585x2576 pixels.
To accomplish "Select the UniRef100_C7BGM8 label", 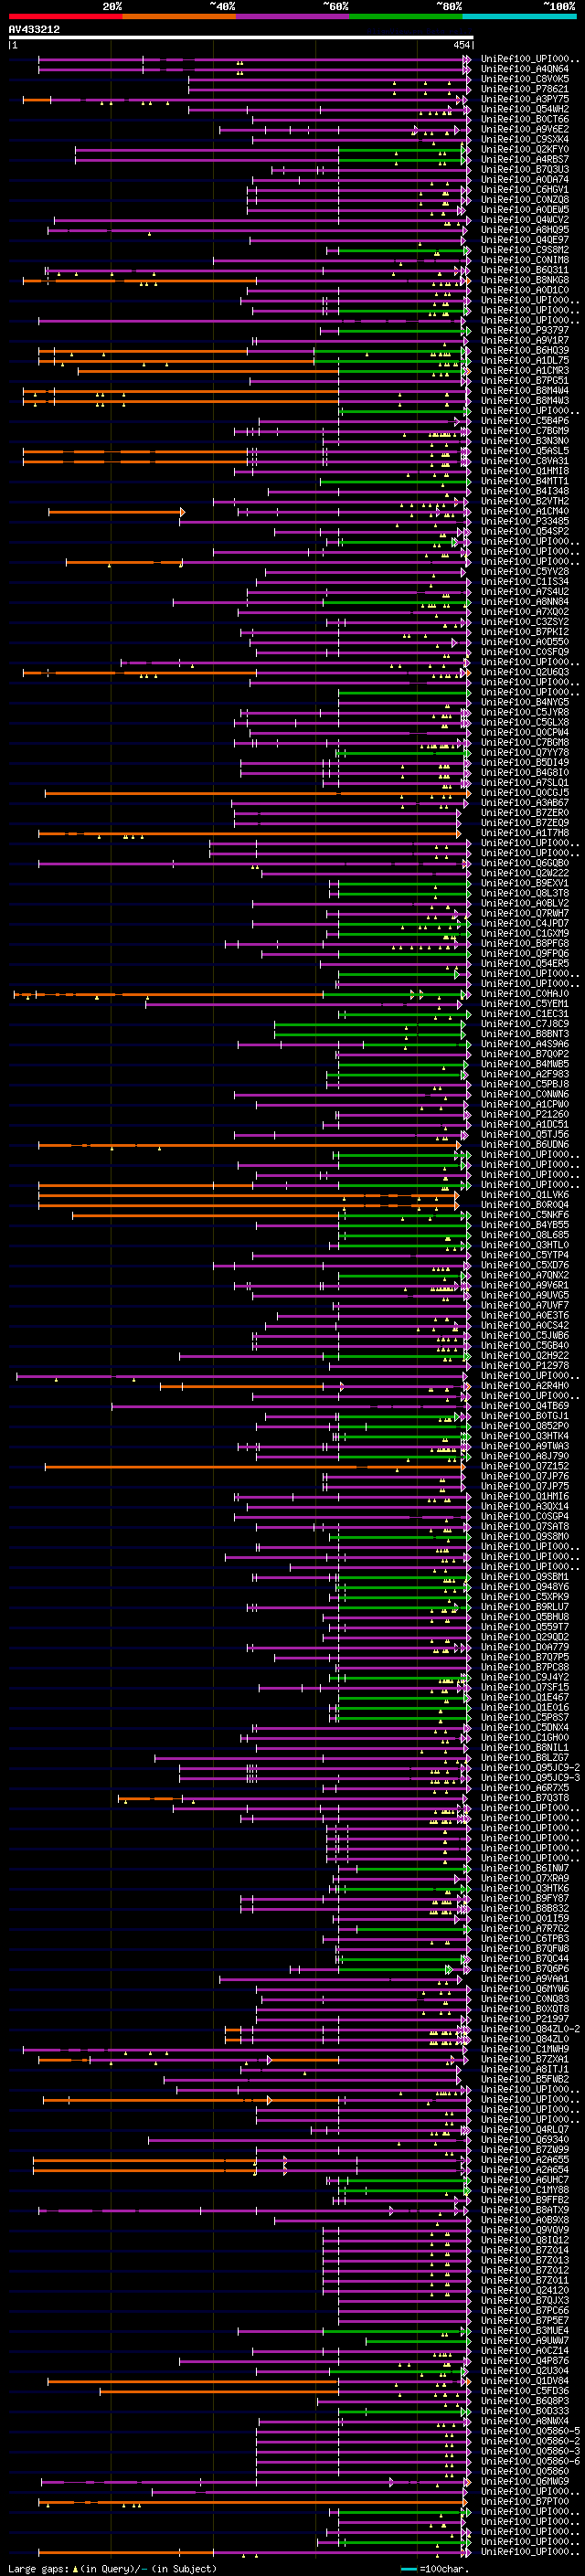I will (524, 742).
